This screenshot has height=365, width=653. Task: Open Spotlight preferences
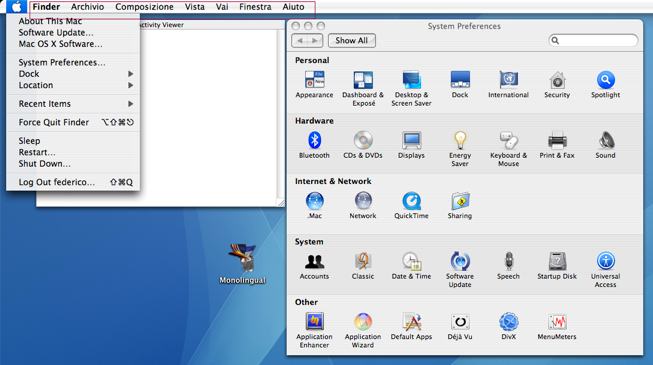[x=606, y=85]
